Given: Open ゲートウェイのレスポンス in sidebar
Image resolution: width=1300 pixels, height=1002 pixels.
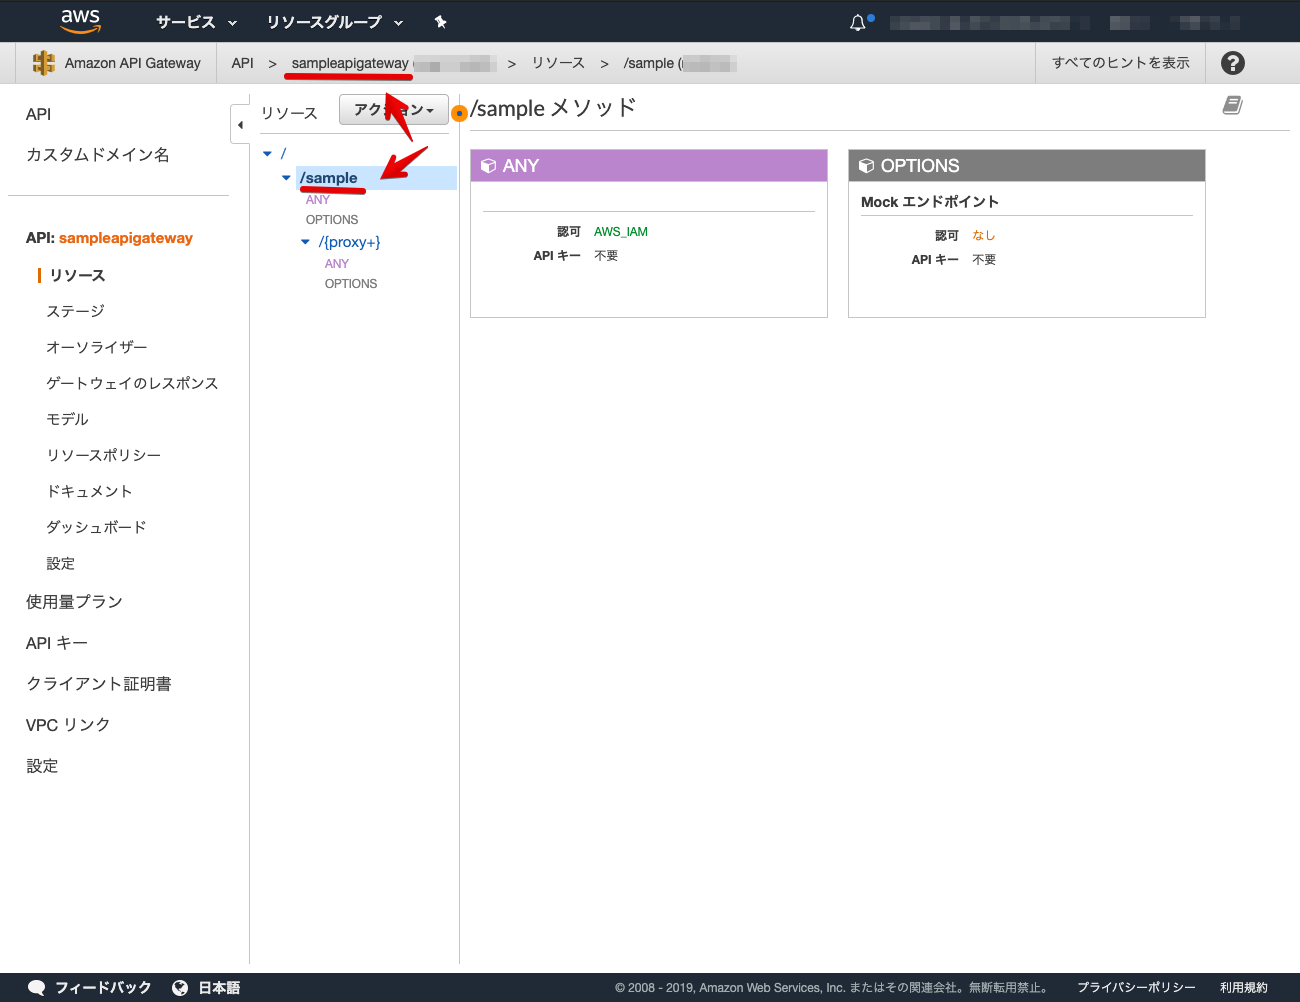Looking at the screenshot, I should point(132,383).
